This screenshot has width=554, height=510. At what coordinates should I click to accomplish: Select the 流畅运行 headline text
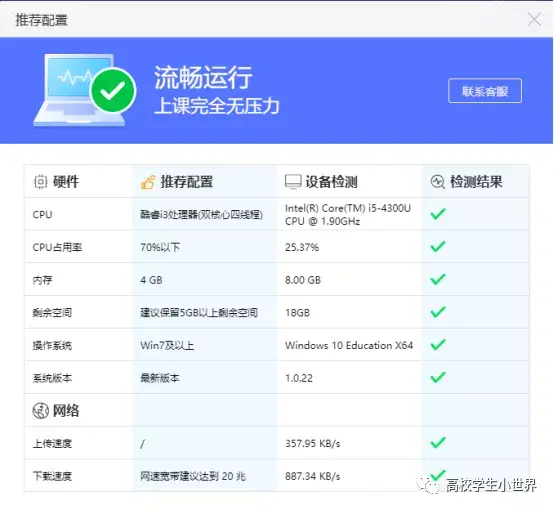point(203,77)
